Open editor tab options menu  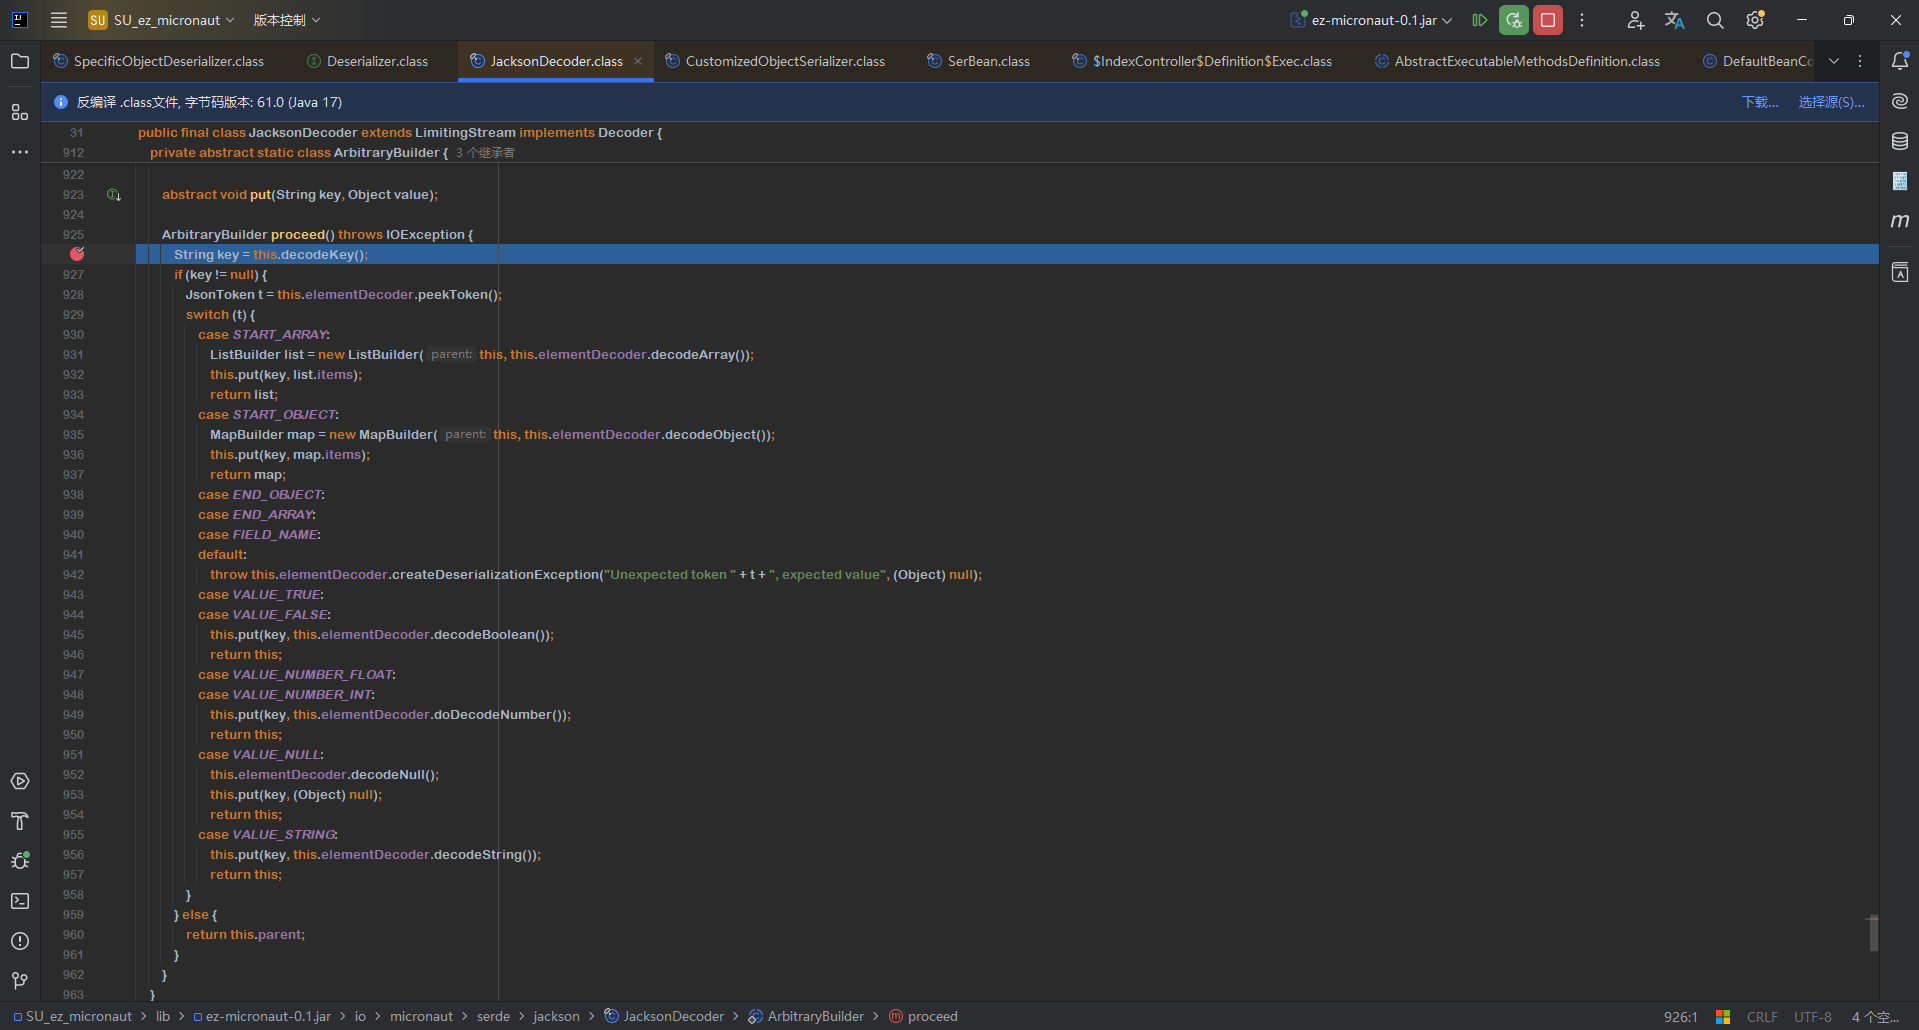pos(1860,61)
